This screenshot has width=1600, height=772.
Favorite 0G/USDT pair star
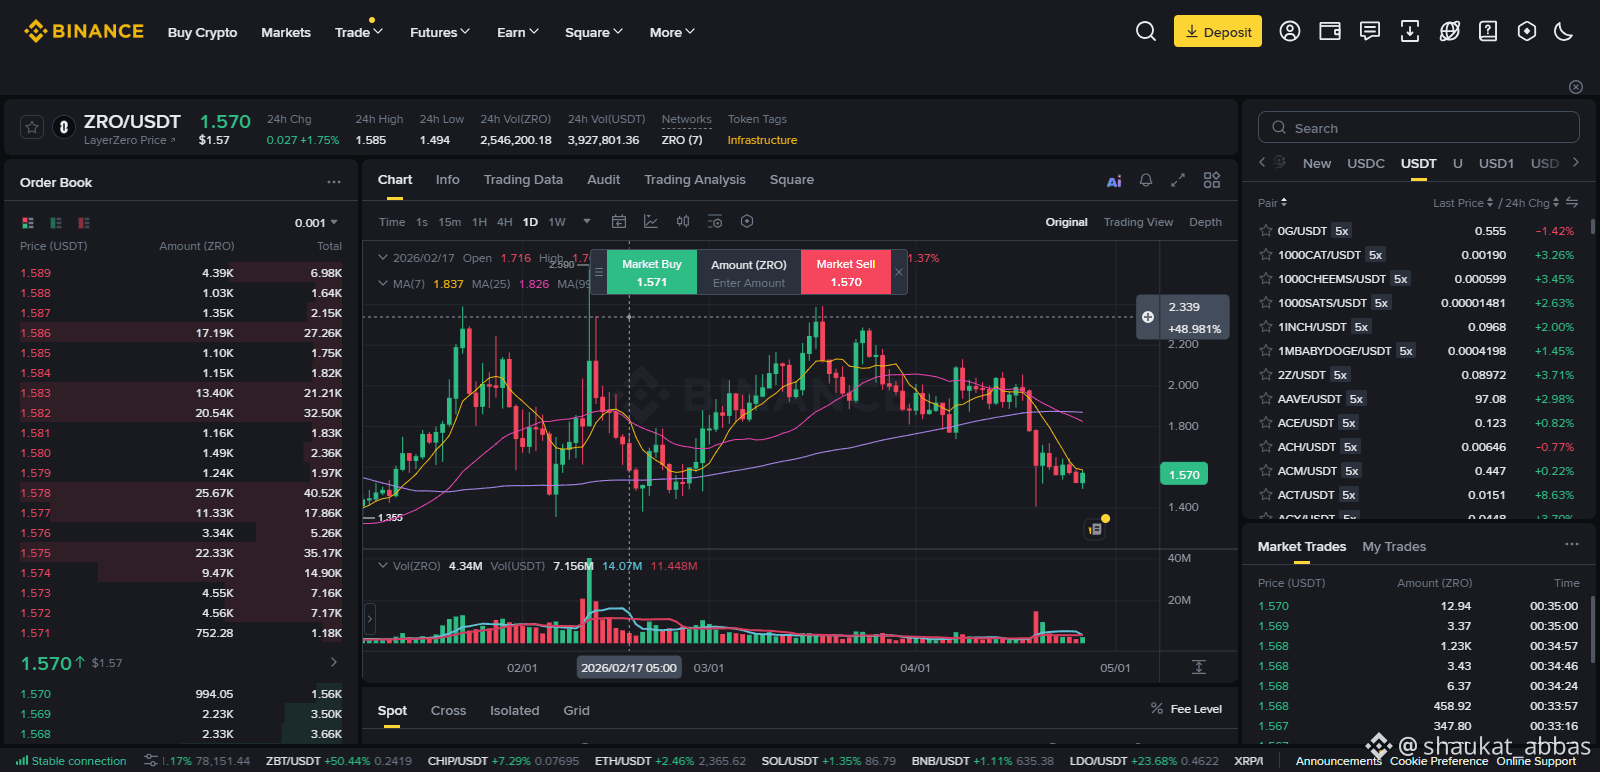[1266, 231]
